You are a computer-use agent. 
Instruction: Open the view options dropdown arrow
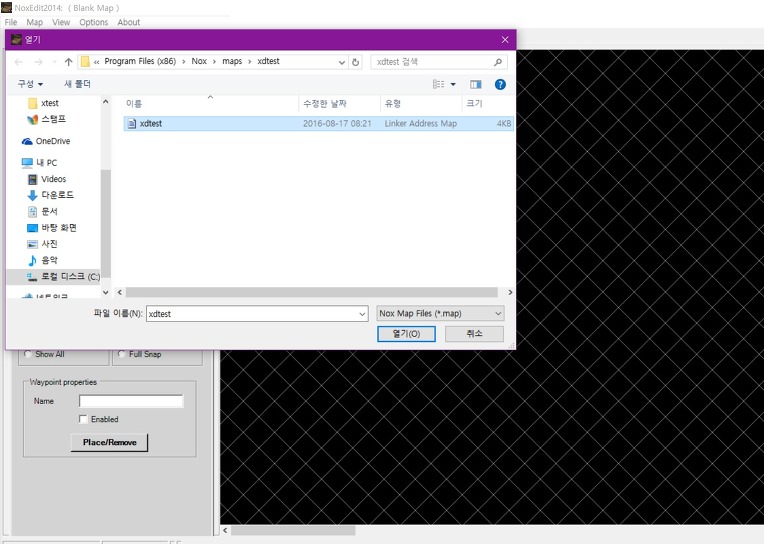[x=453, y=85]
